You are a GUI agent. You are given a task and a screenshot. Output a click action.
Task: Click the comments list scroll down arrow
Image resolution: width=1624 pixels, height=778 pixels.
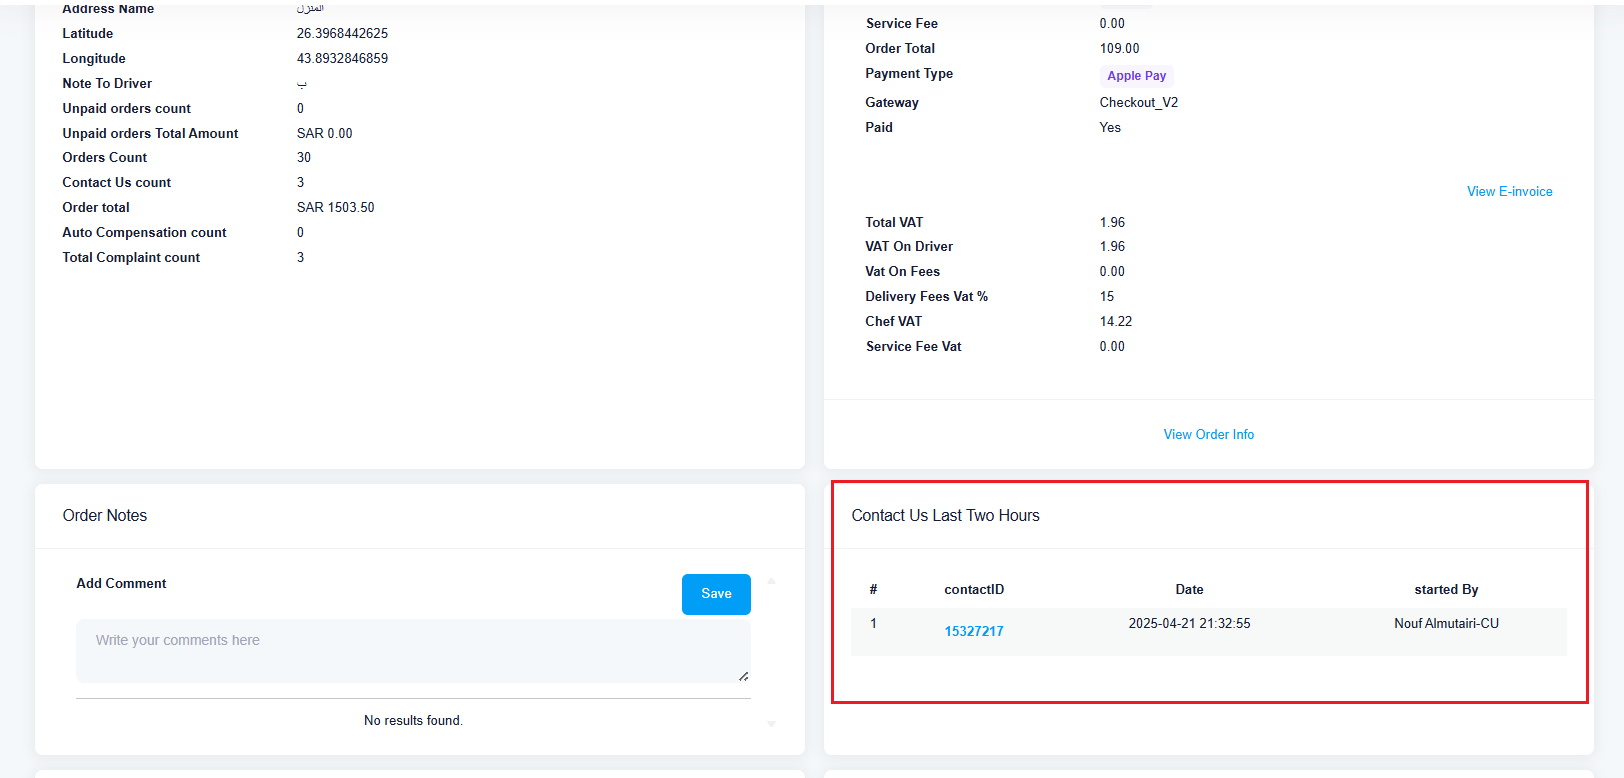click(x=771, y=723)
